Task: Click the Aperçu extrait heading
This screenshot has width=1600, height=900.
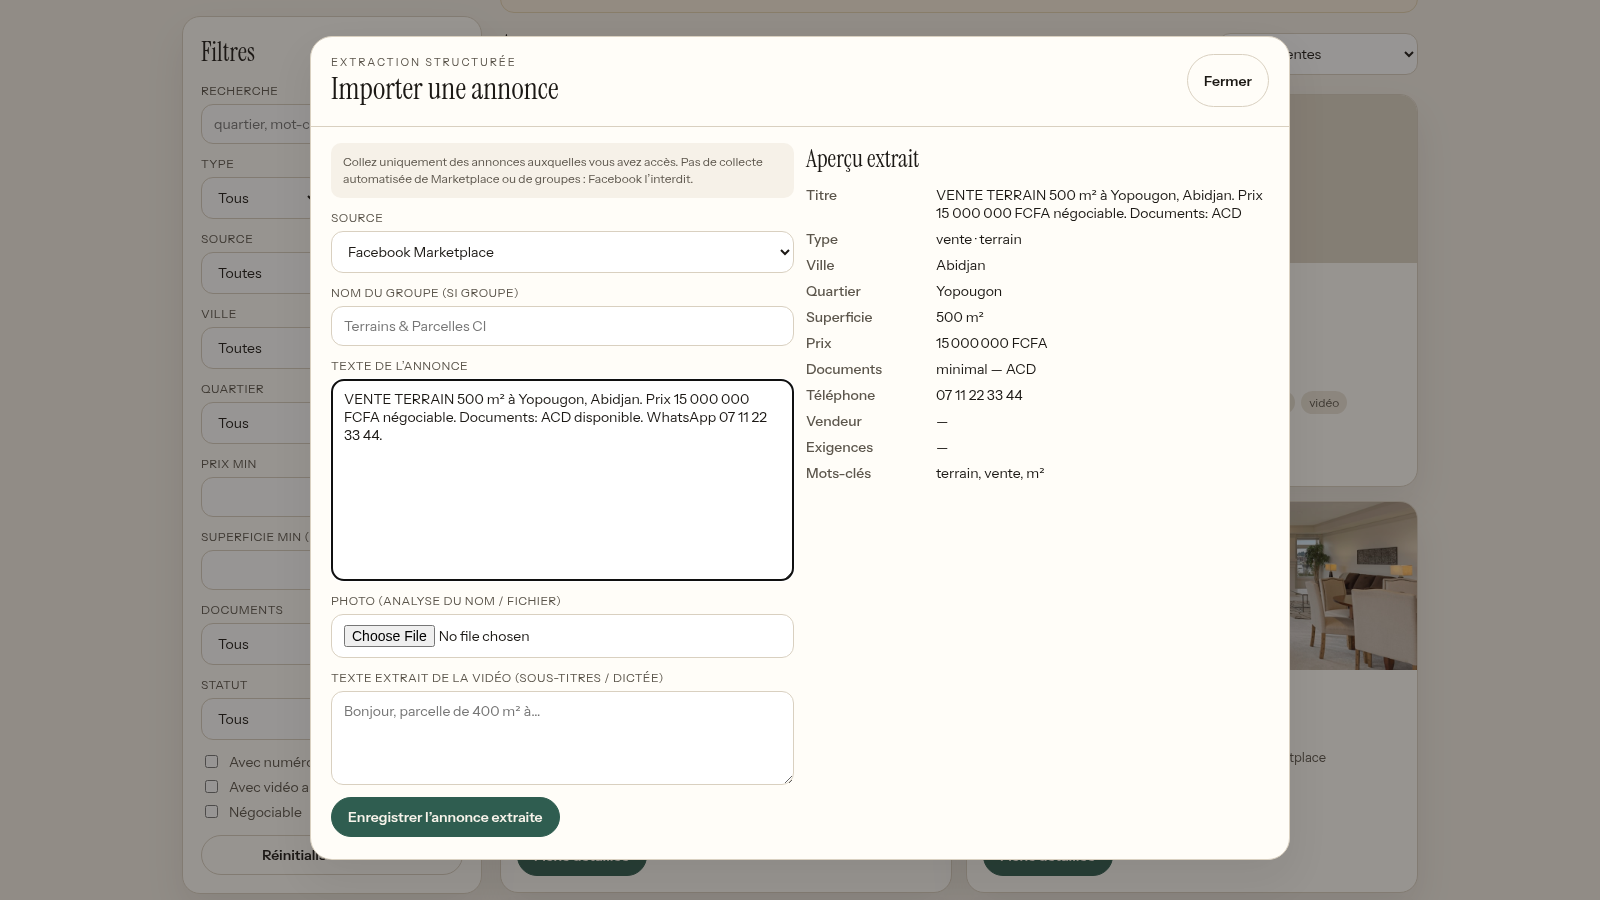Action: tap(862, 159)
